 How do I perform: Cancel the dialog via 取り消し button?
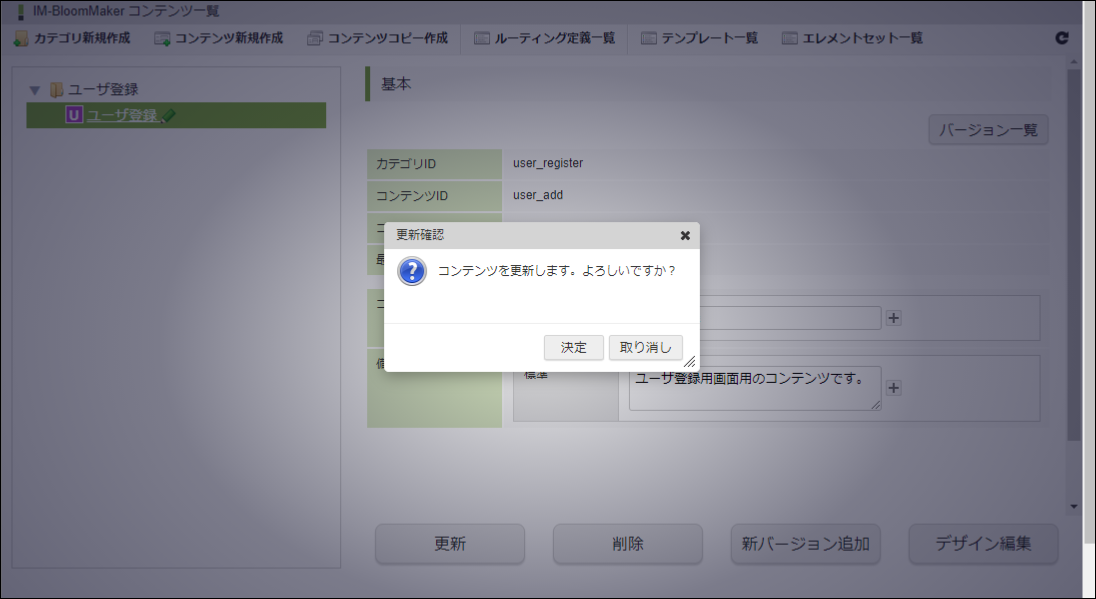645,347
